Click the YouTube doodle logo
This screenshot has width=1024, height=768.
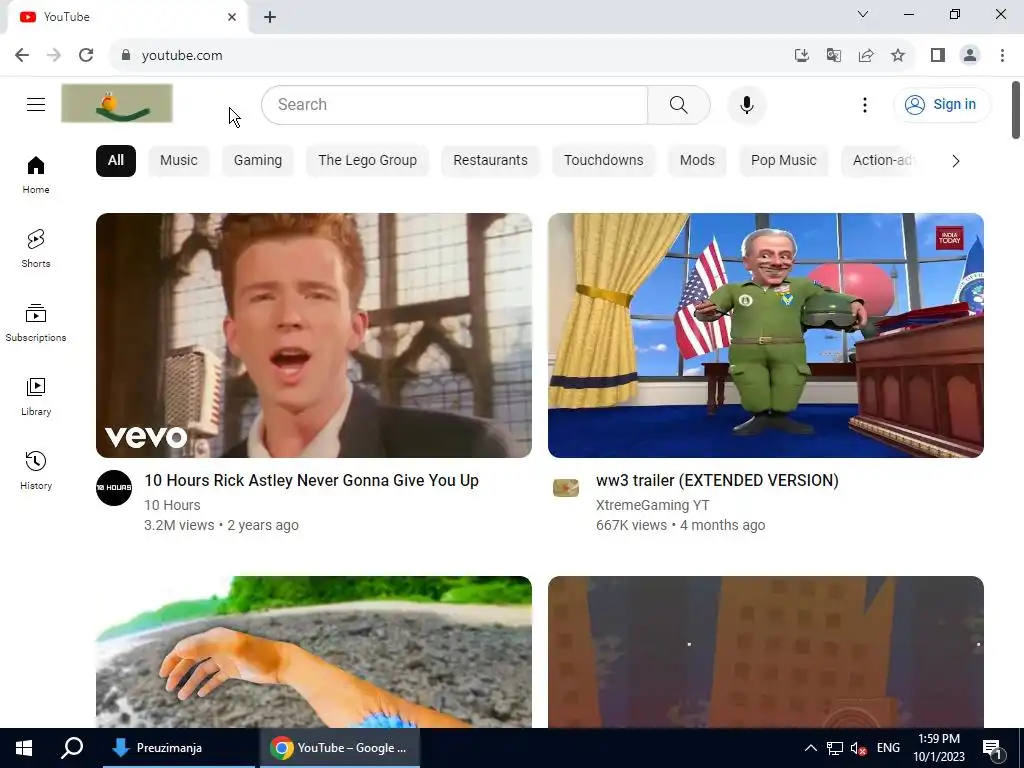click(117, 103)
